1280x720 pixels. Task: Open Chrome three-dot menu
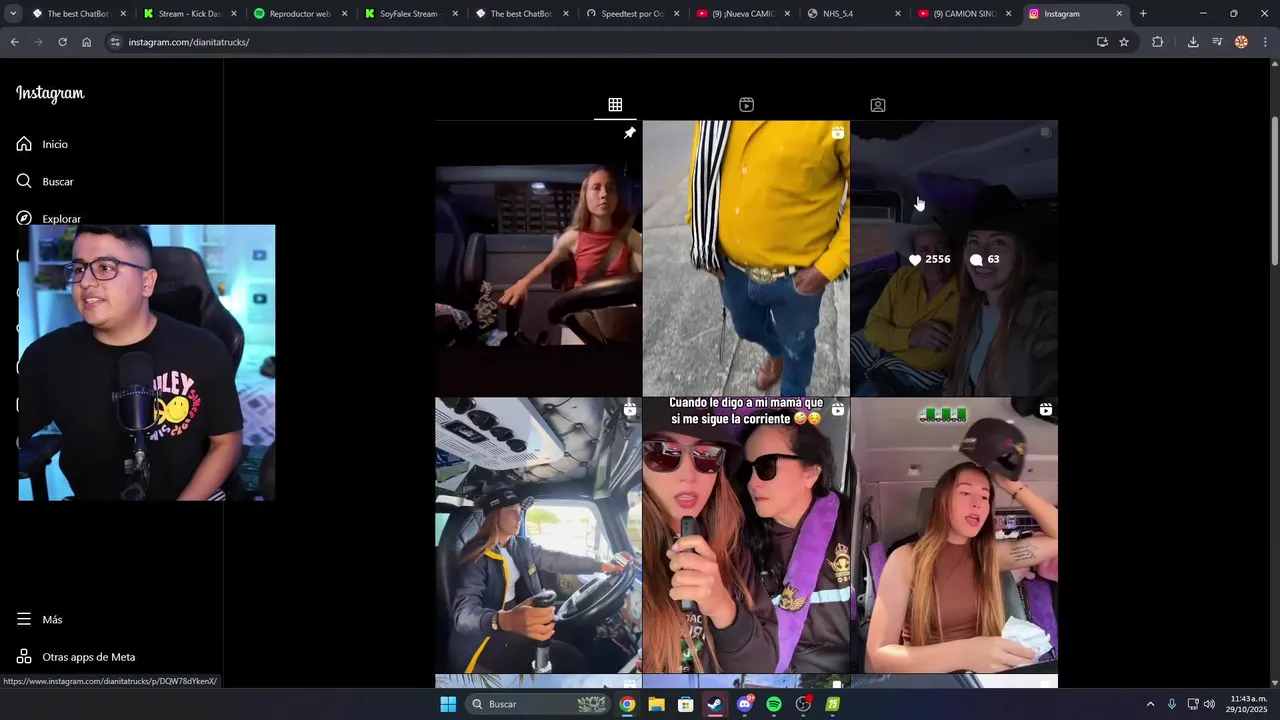pyautogui.click(x=1265, y=42)
